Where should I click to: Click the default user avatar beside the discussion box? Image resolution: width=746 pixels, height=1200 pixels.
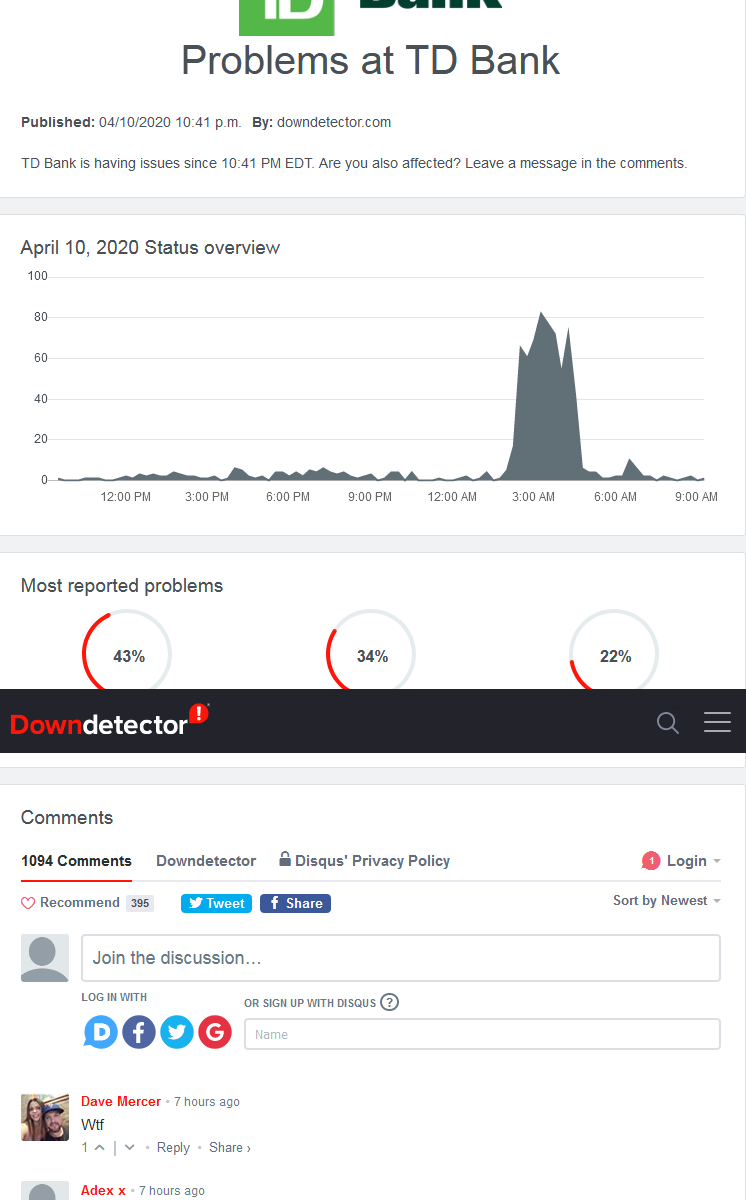(45, 958)
